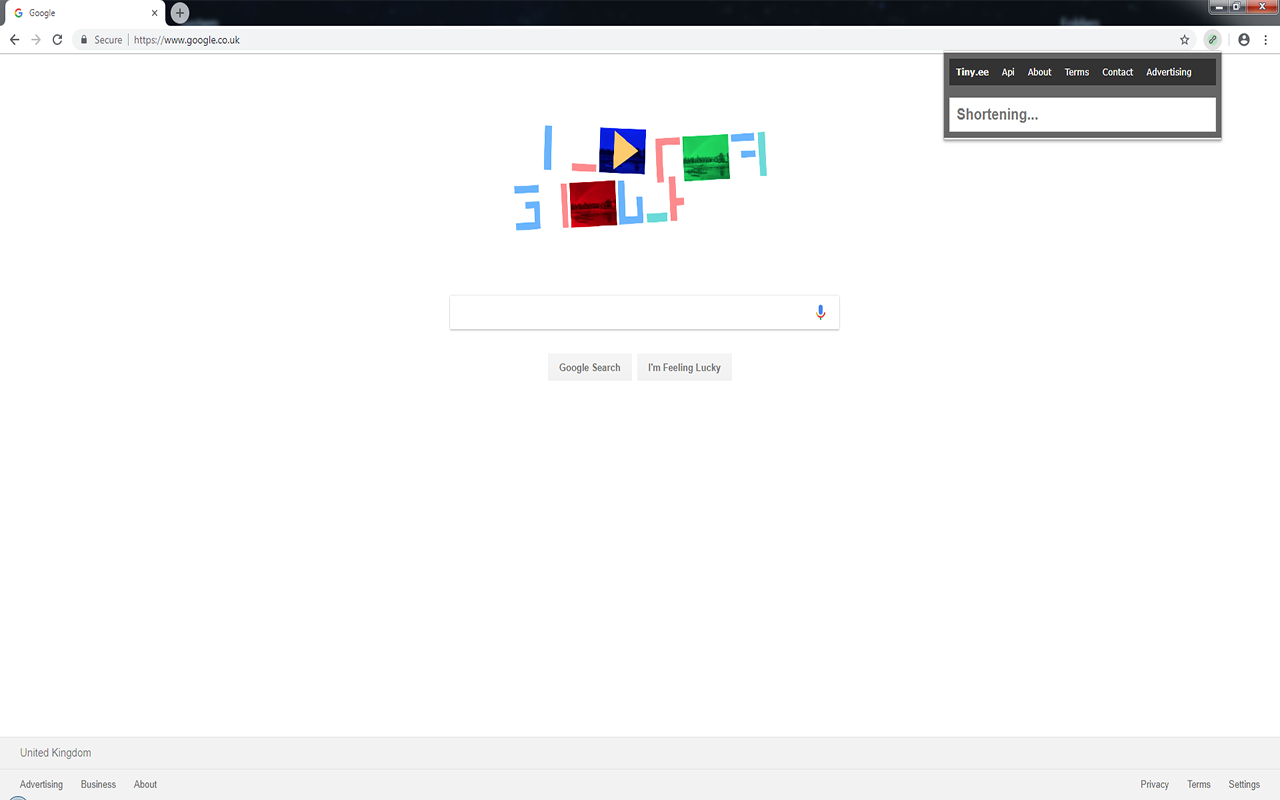Open the footer About link
1280x800 pixels.
coord(145,784)
